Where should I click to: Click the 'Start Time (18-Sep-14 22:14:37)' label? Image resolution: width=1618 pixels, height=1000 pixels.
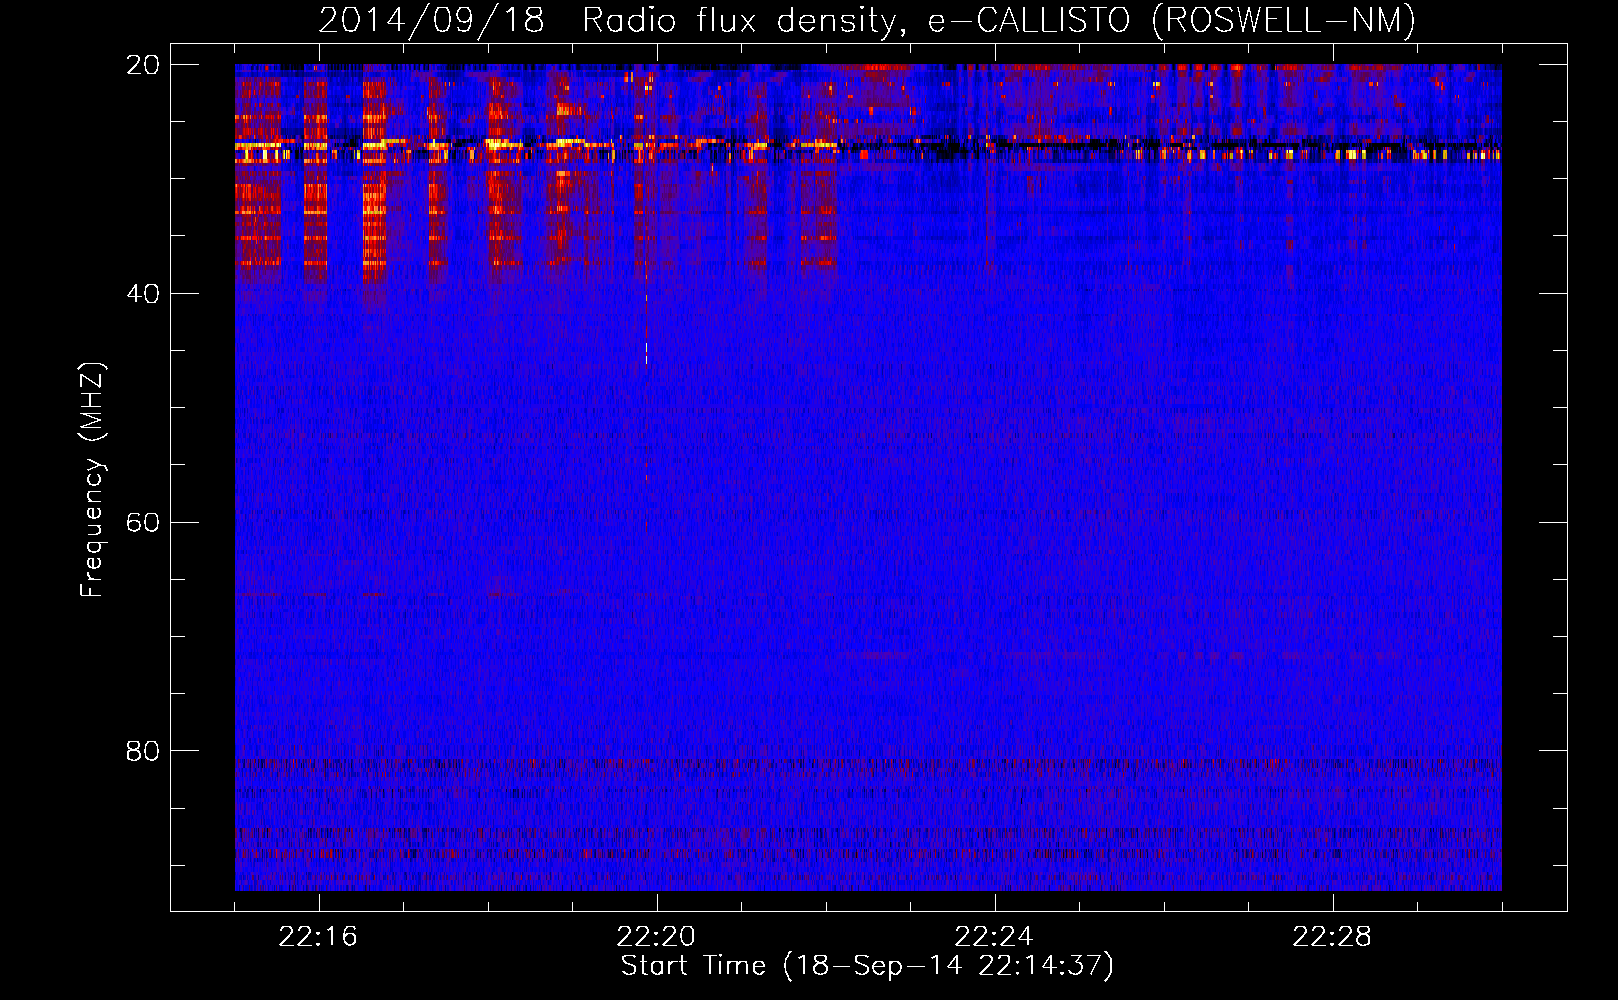point(867,966)
